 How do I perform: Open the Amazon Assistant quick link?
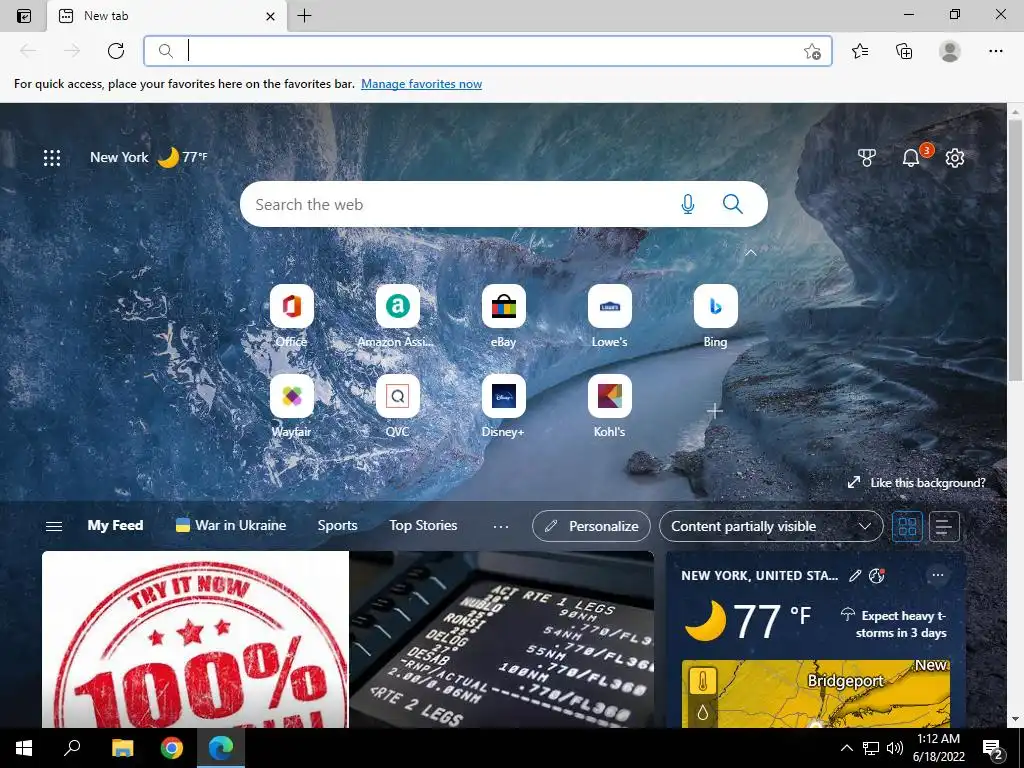pos(397,315)
